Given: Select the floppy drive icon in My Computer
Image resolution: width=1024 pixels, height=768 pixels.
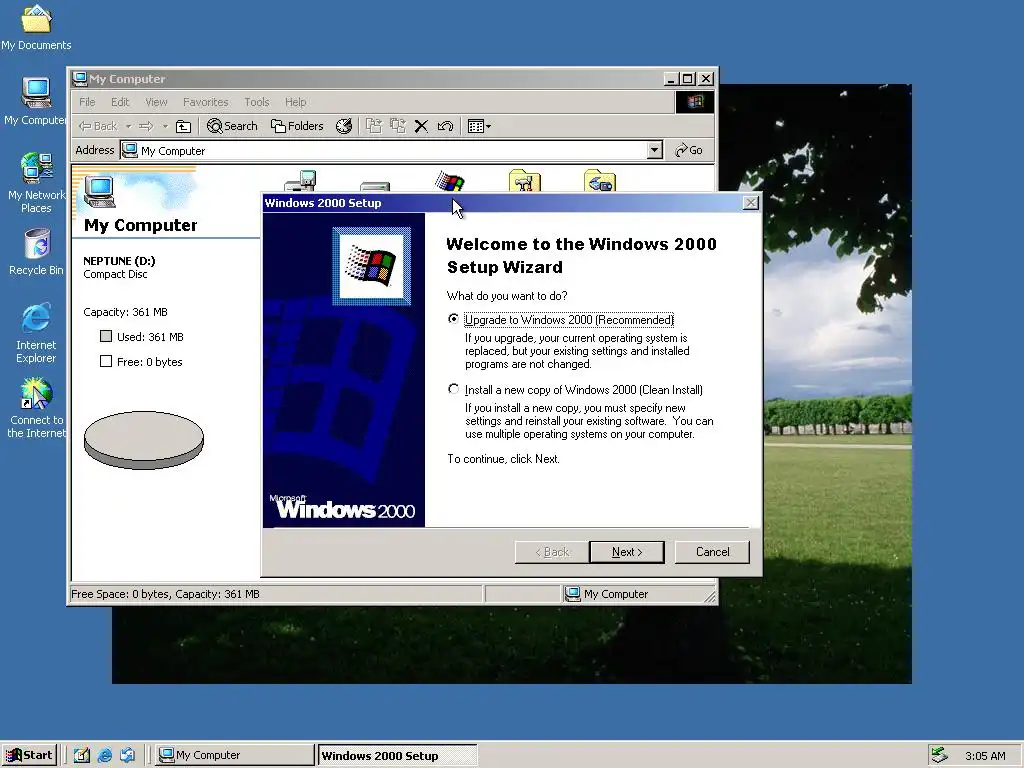Looking at the screenshot, I should click(x=301, y=181).
